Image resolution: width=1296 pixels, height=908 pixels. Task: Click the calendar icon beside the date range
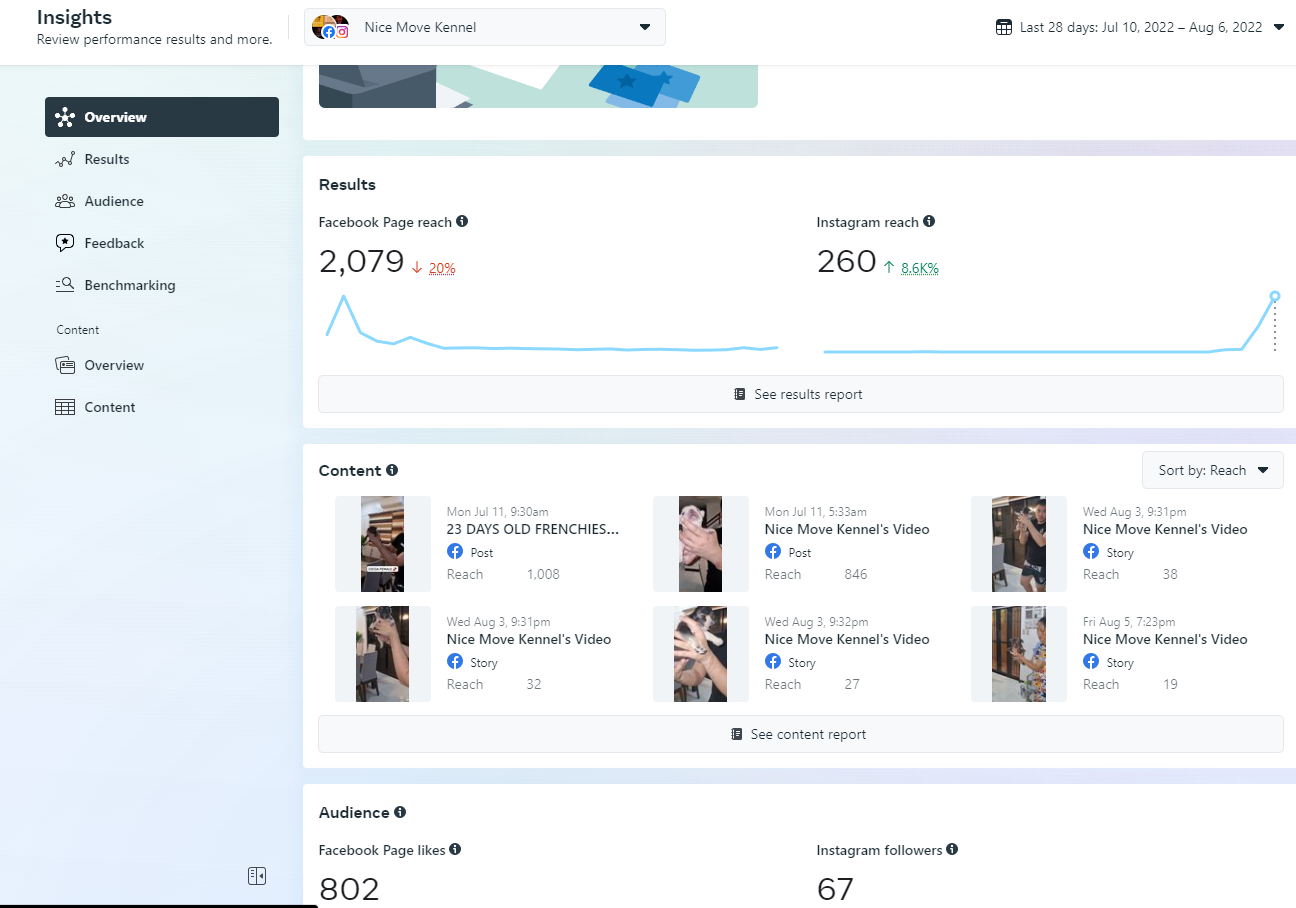(x=1004, y=27)
